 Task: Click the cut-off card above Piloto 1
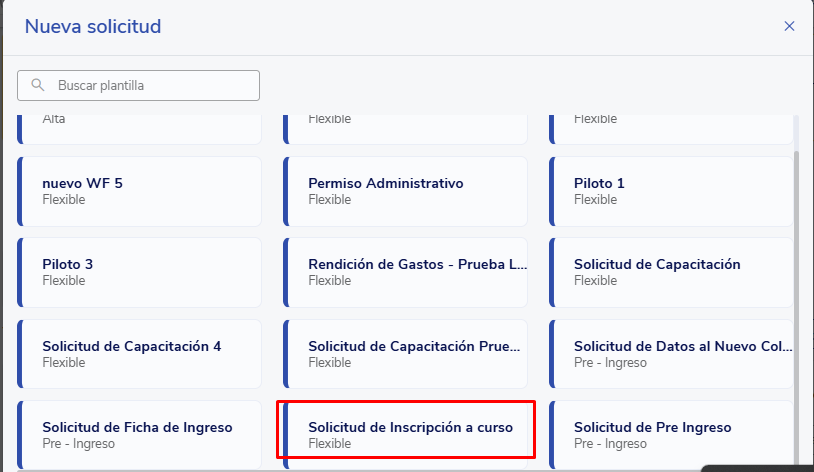tap(670, 127)
